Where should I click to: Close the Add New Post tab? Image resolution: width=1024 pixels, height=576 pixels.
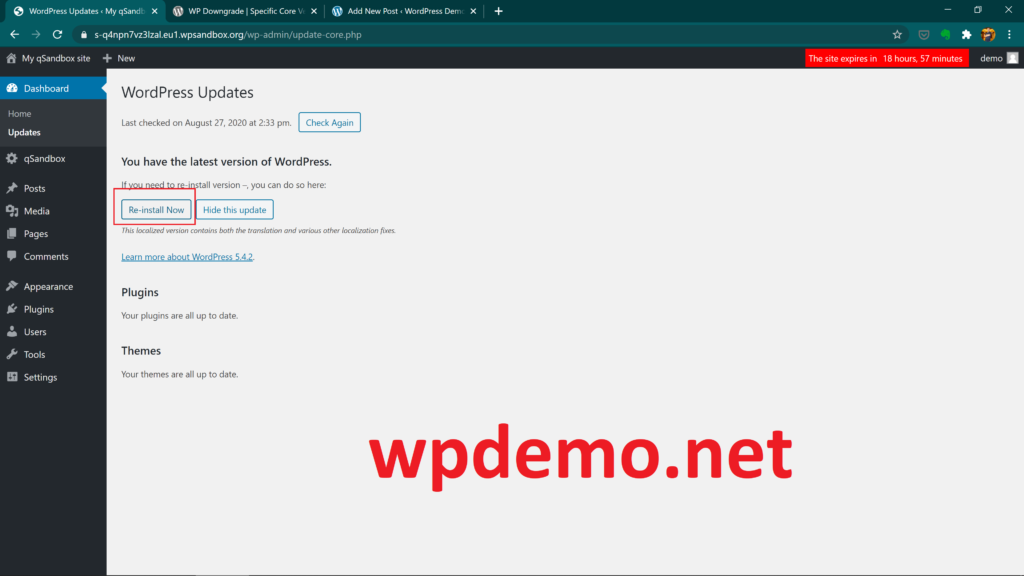pos(473,11)
